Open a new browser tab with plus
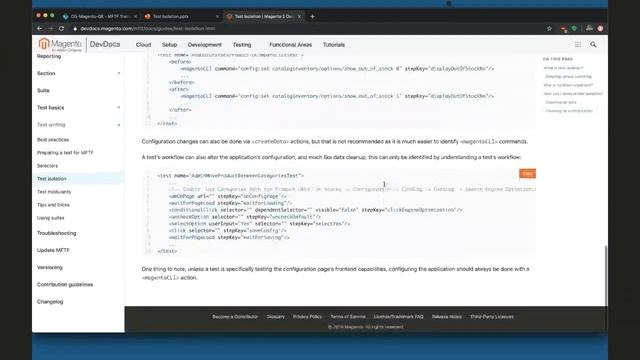This screenshot has height=360, width=640. (312, 16)
